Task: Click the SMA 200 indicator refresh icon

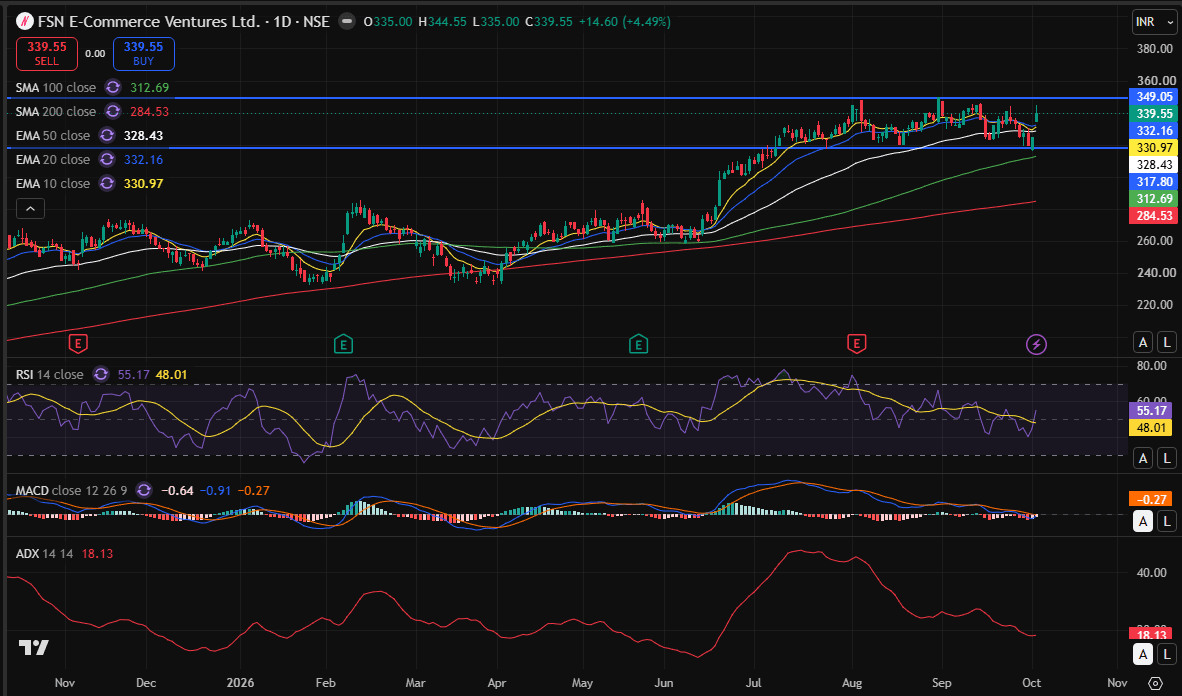Action: [113, 112]
